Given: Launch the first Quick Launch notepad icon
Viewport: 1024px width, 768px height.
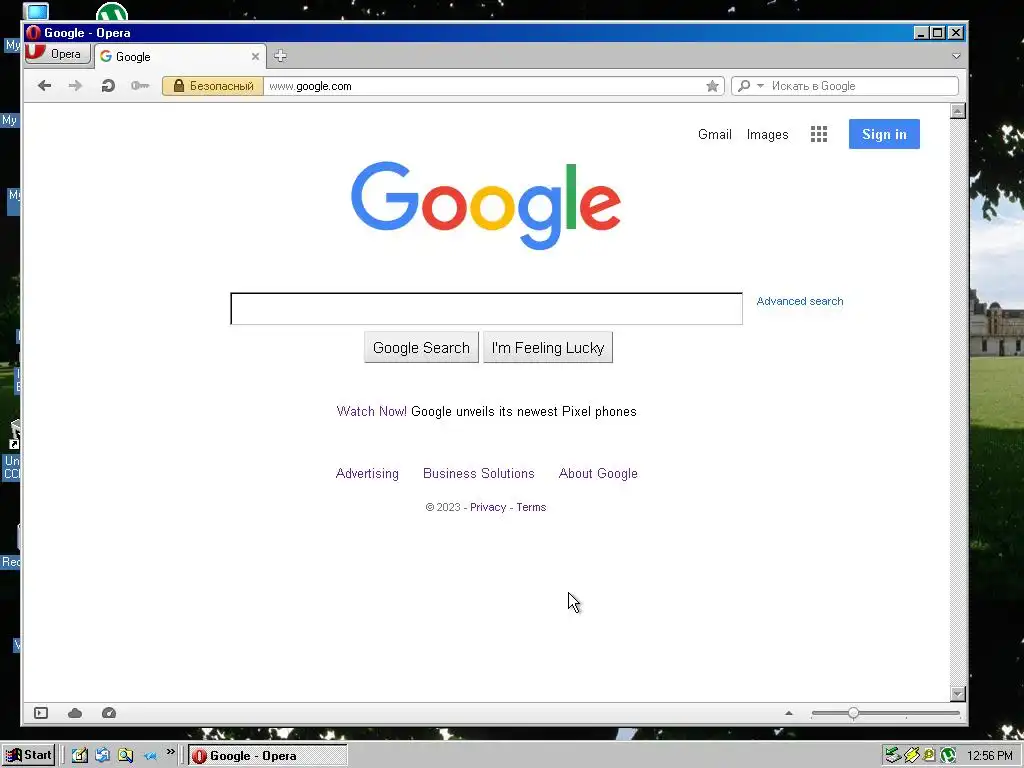Looking at the screenshot, I should coord(80,756).
